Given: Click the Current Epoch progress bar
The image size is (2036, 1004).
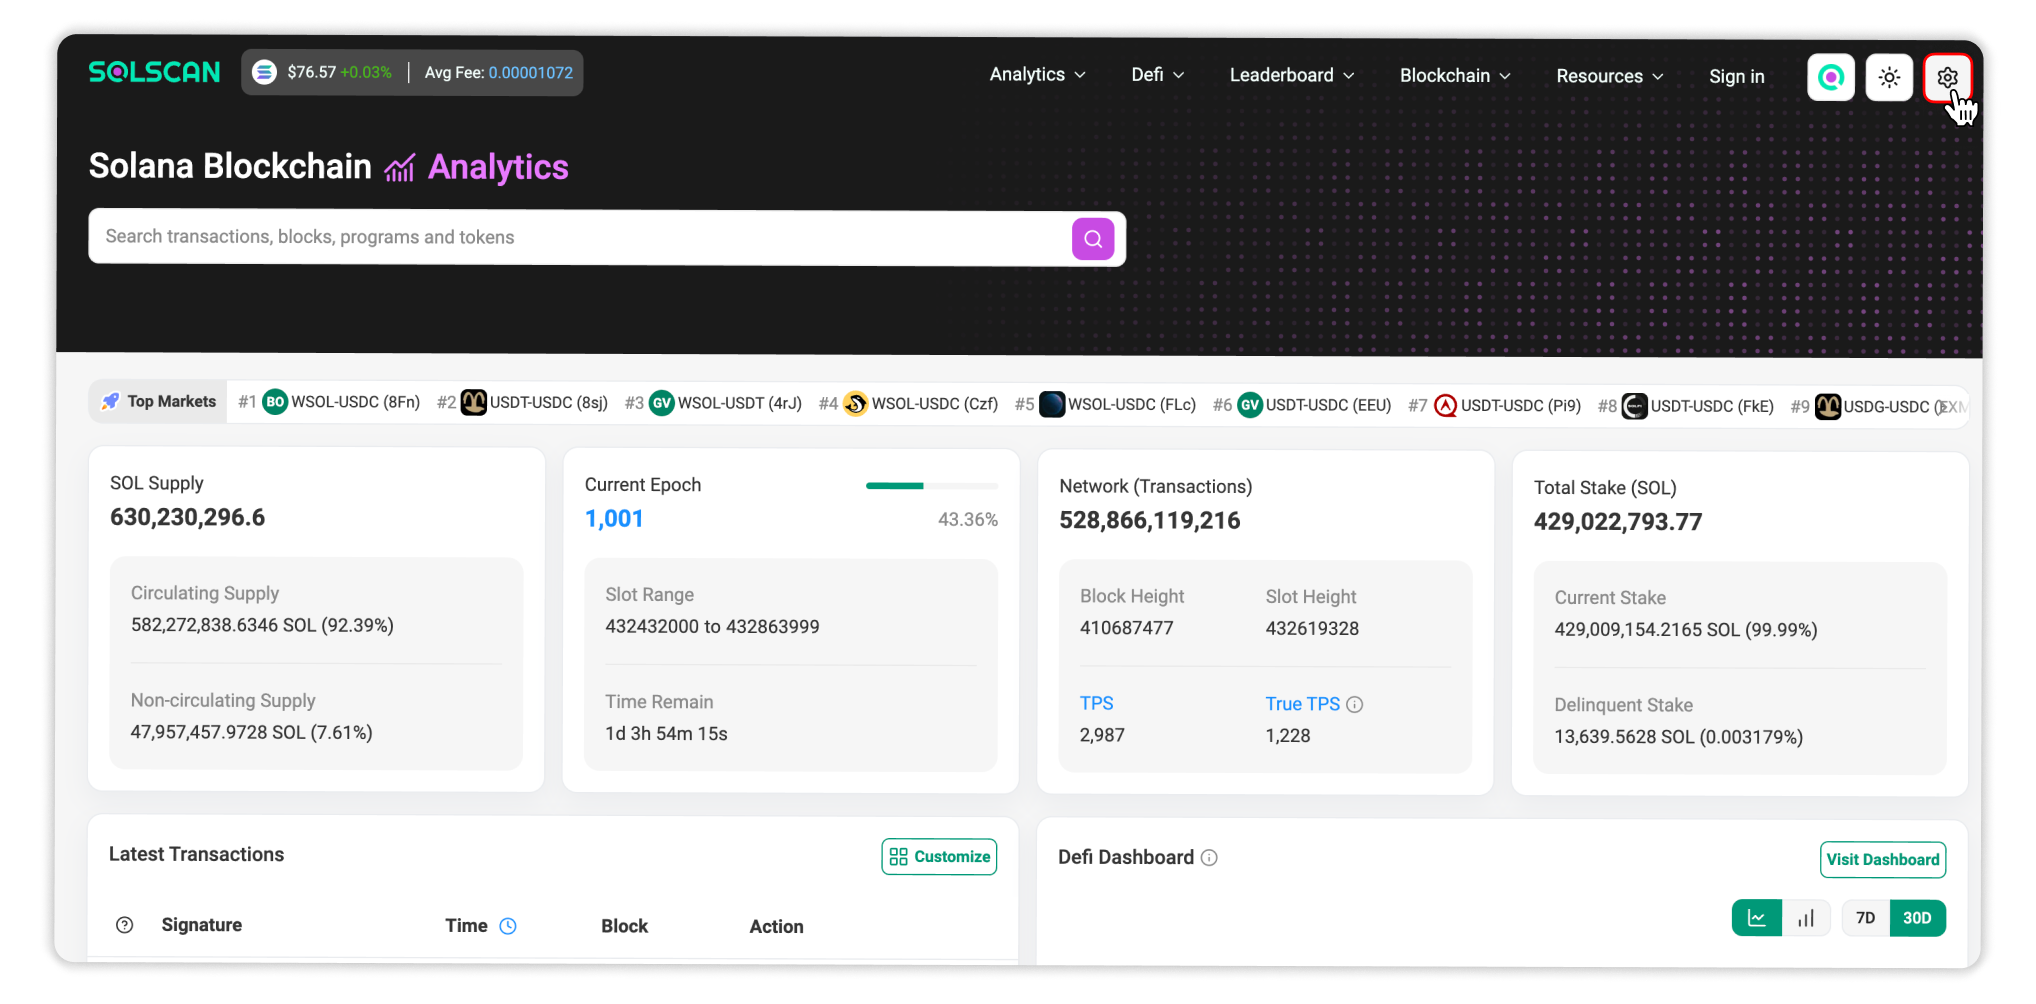Looking at the screenshot, I should 932,486.
